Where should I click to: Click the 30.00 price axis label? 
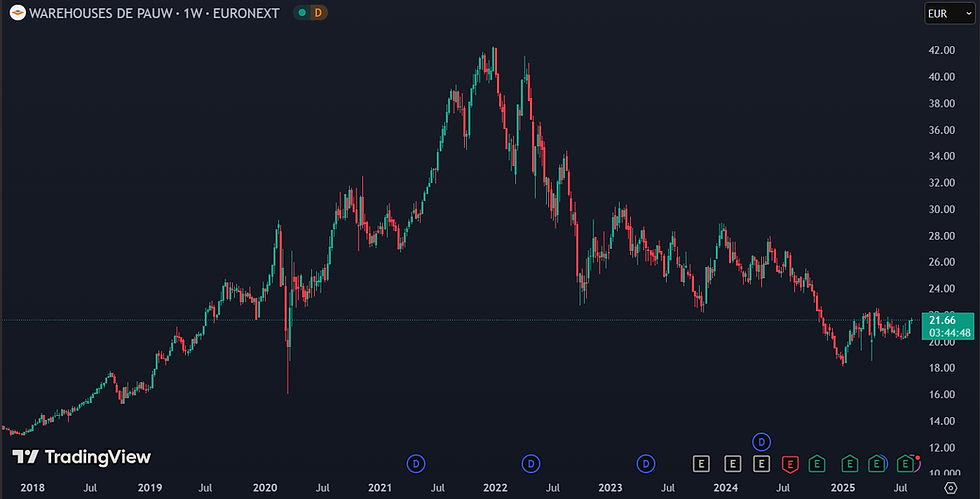pos(942,209)
